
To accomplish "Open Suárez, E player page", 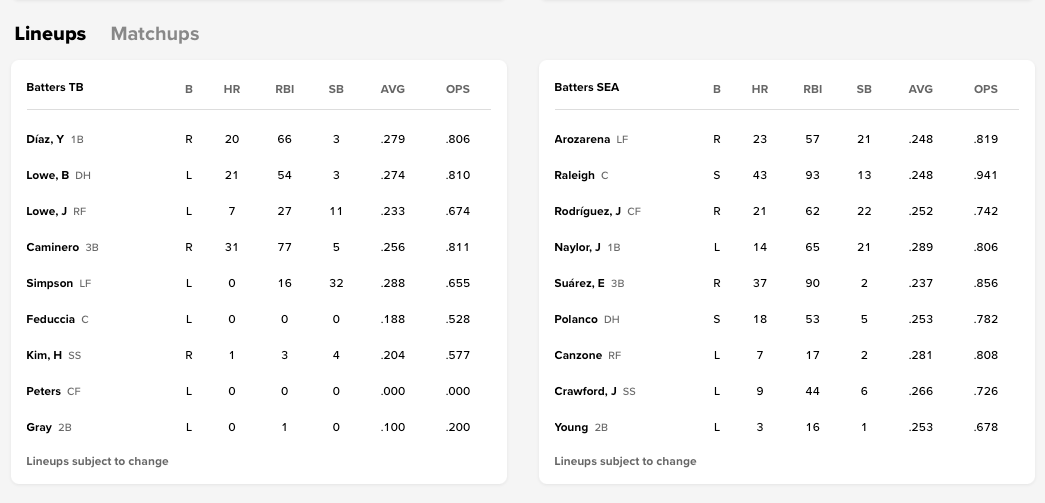I will pyautogui.click(x=579, y=283).
